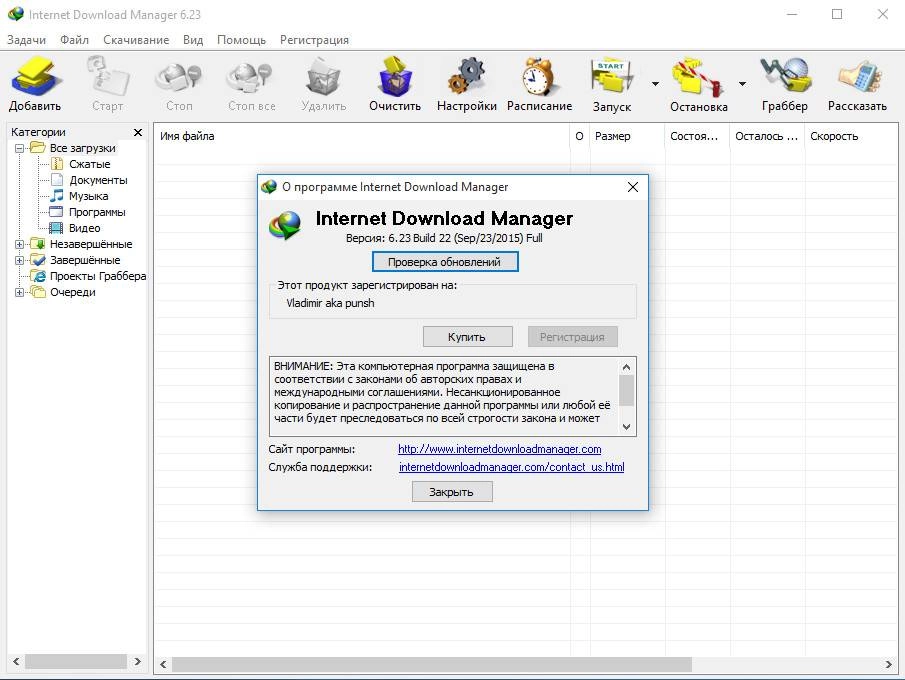Click the download list right scroll arrow
The image size is (905, 680).
tap(889, 664)
